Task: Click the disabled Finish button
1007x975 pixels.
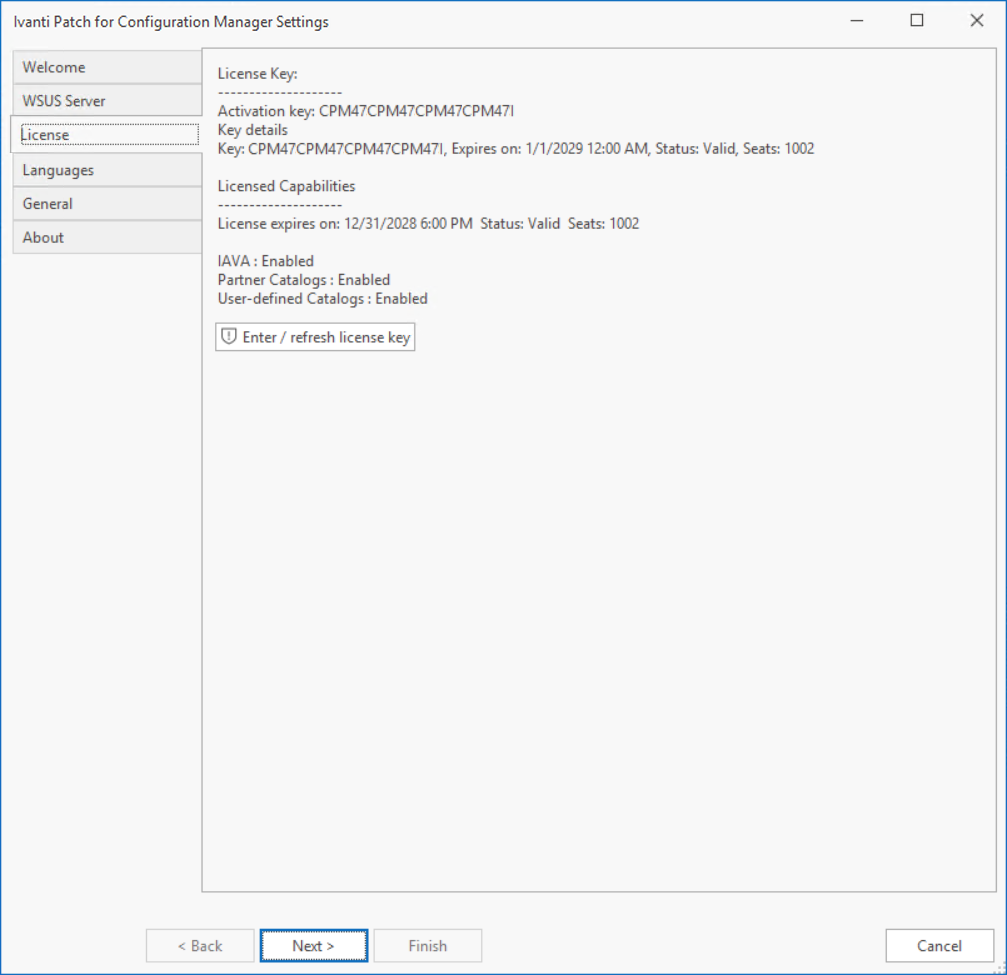Action: click(427, 946)
